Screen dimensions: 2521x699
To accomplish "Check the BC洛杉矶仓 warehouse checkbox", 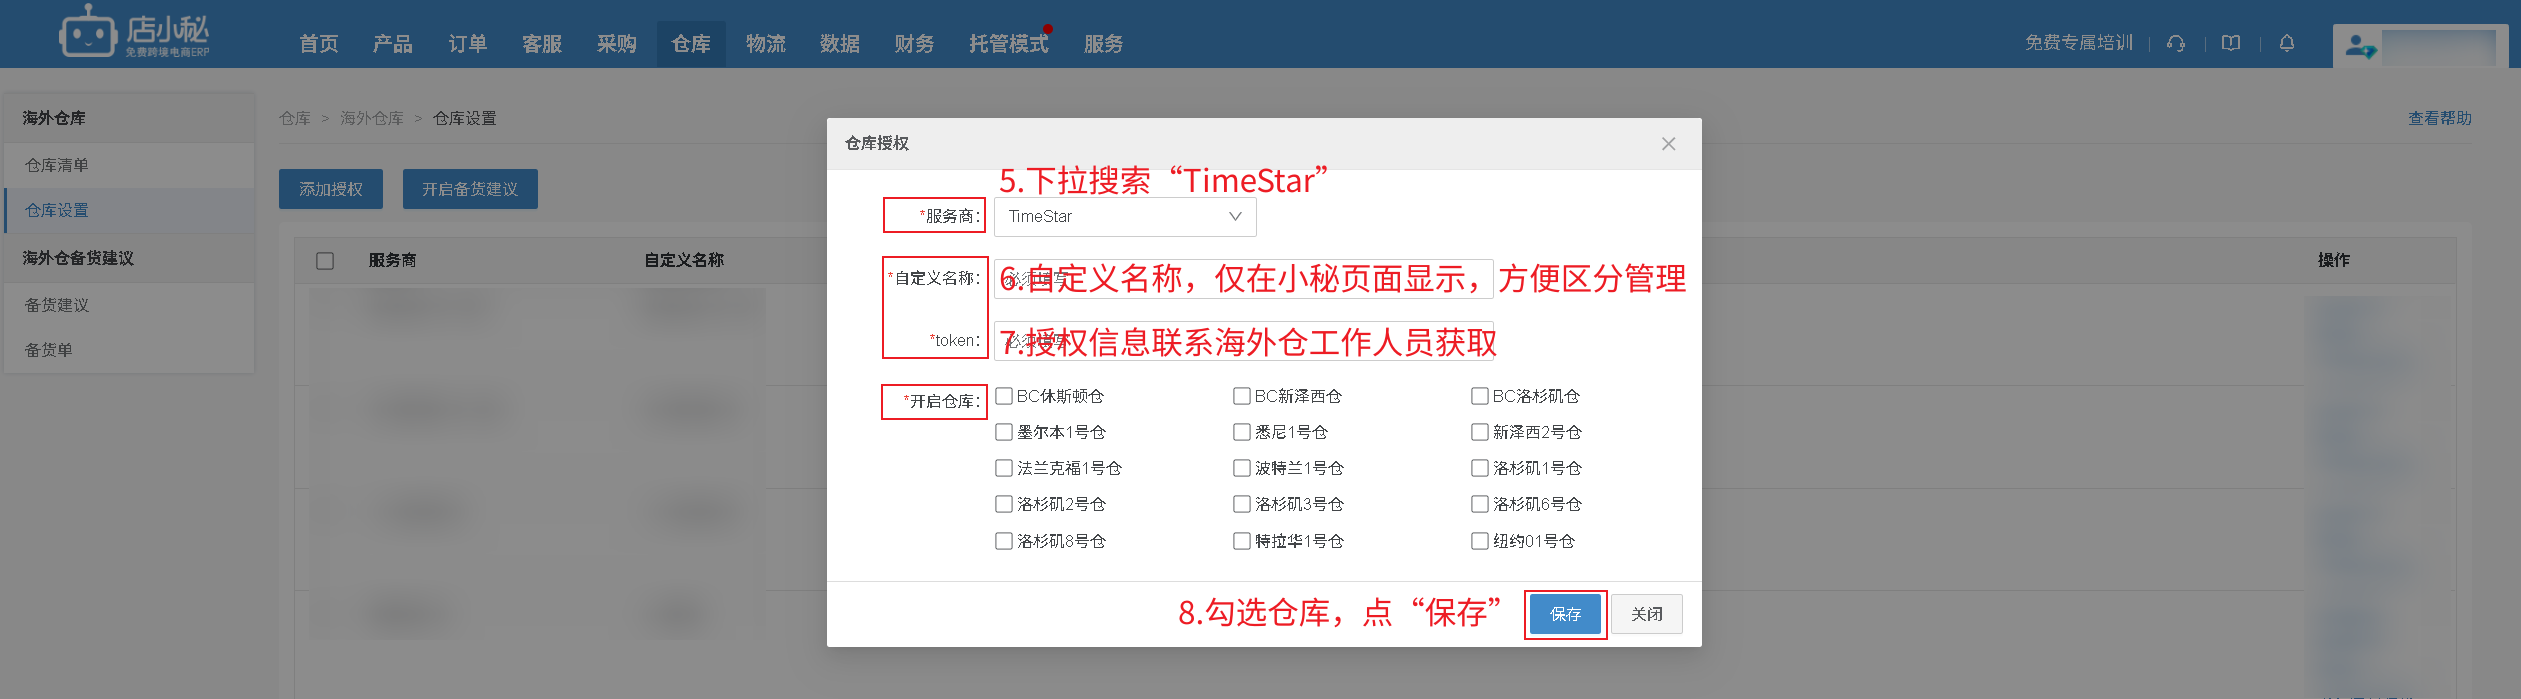I will click(1480, 396).
